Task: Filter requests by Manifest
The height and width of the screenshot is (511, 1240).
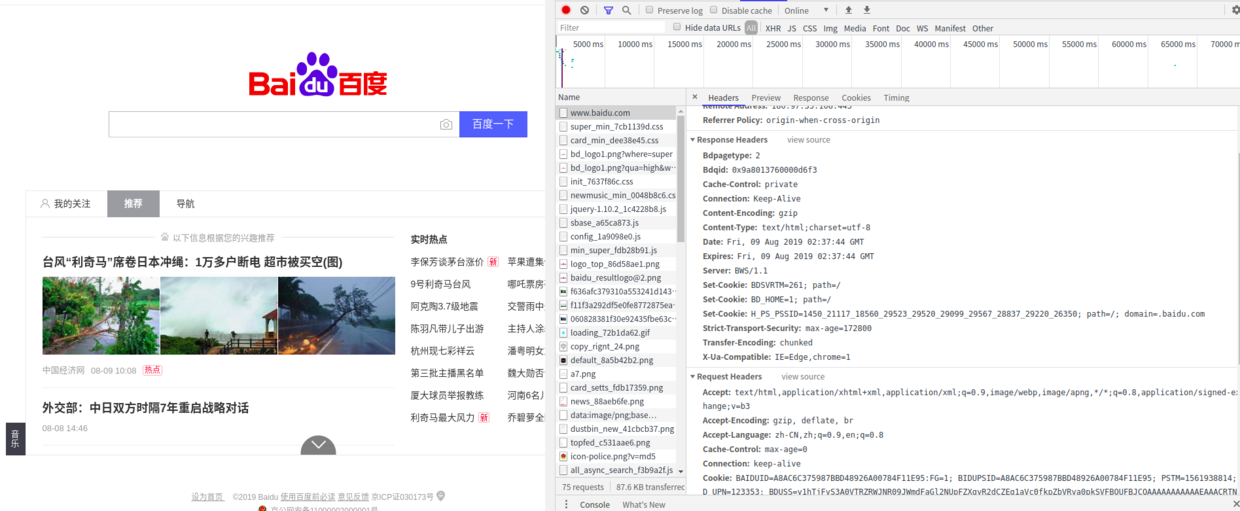Action: [x=950, y=28]
